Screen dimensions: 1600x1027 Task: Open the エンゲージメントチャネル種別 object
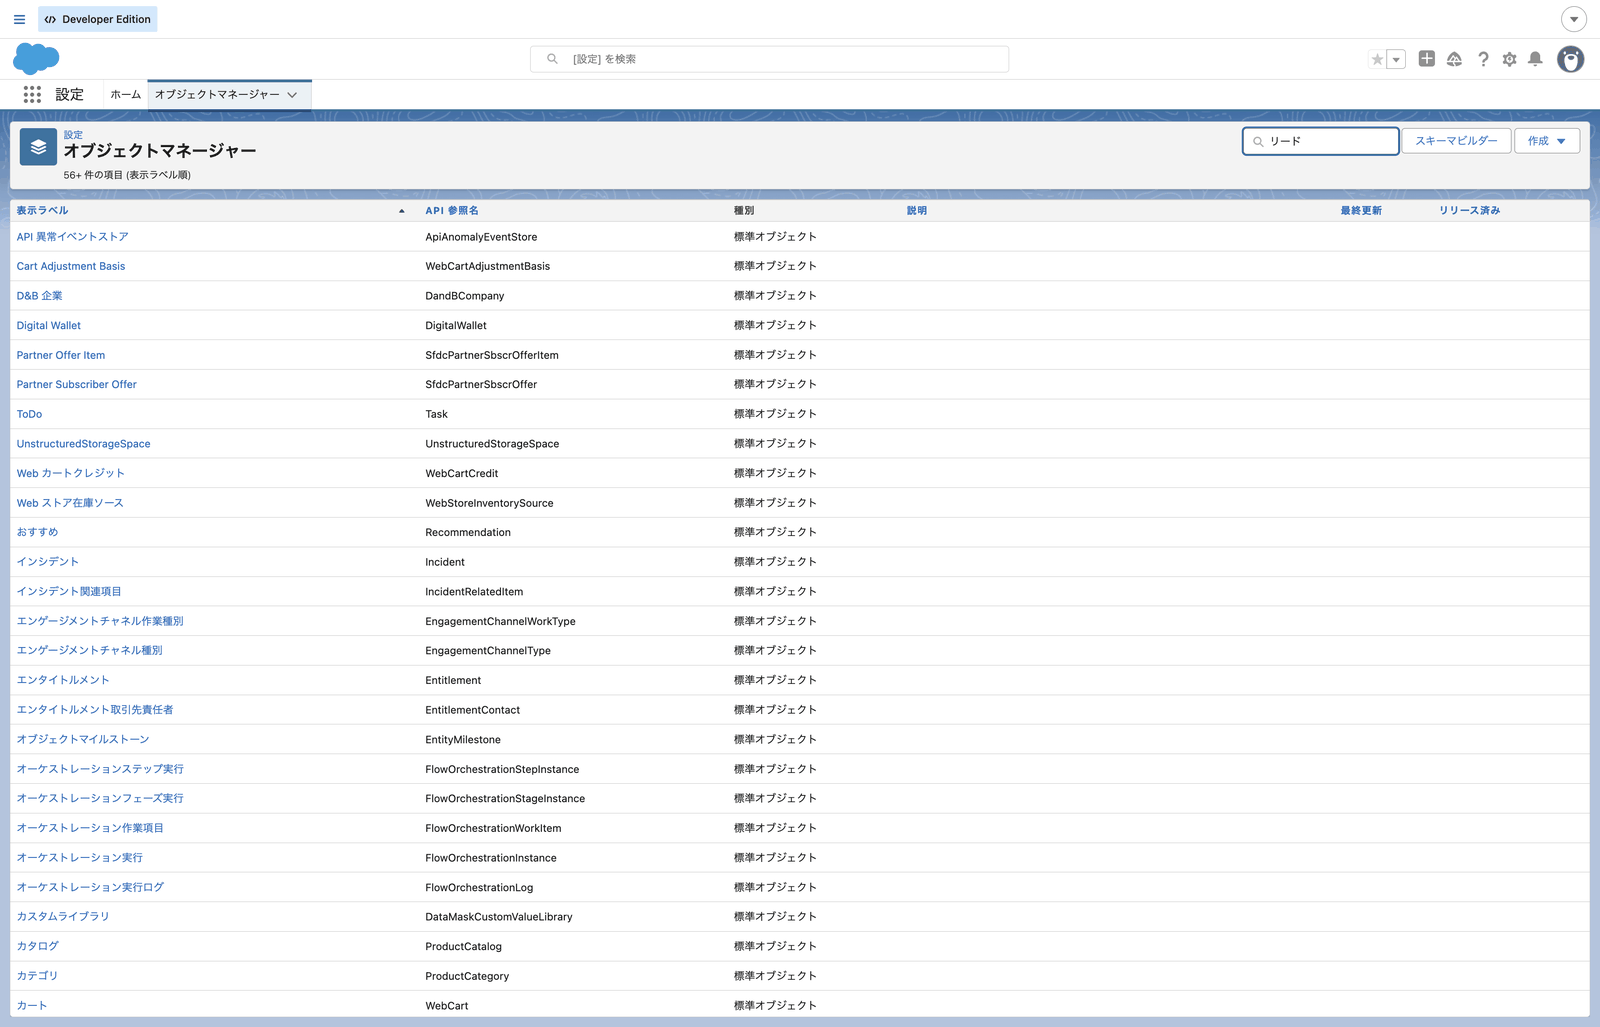point(89,650)
